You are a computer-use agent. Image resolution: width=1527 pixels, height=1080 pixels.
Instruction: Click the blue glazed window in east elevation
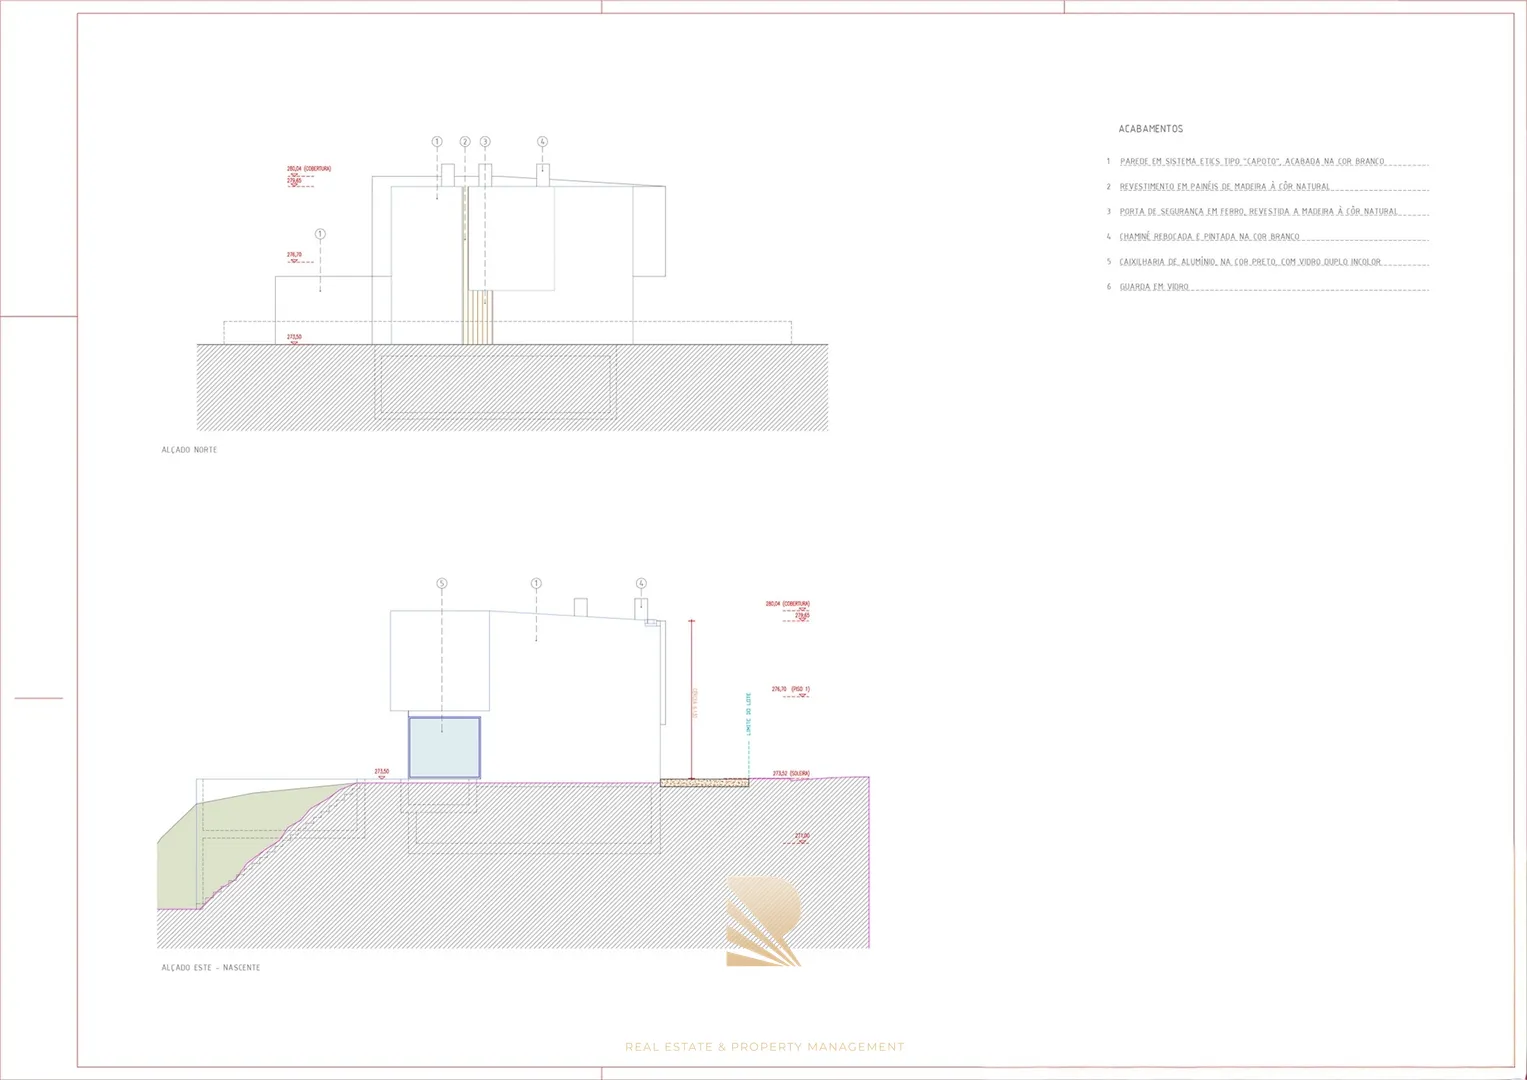point(444,747)
